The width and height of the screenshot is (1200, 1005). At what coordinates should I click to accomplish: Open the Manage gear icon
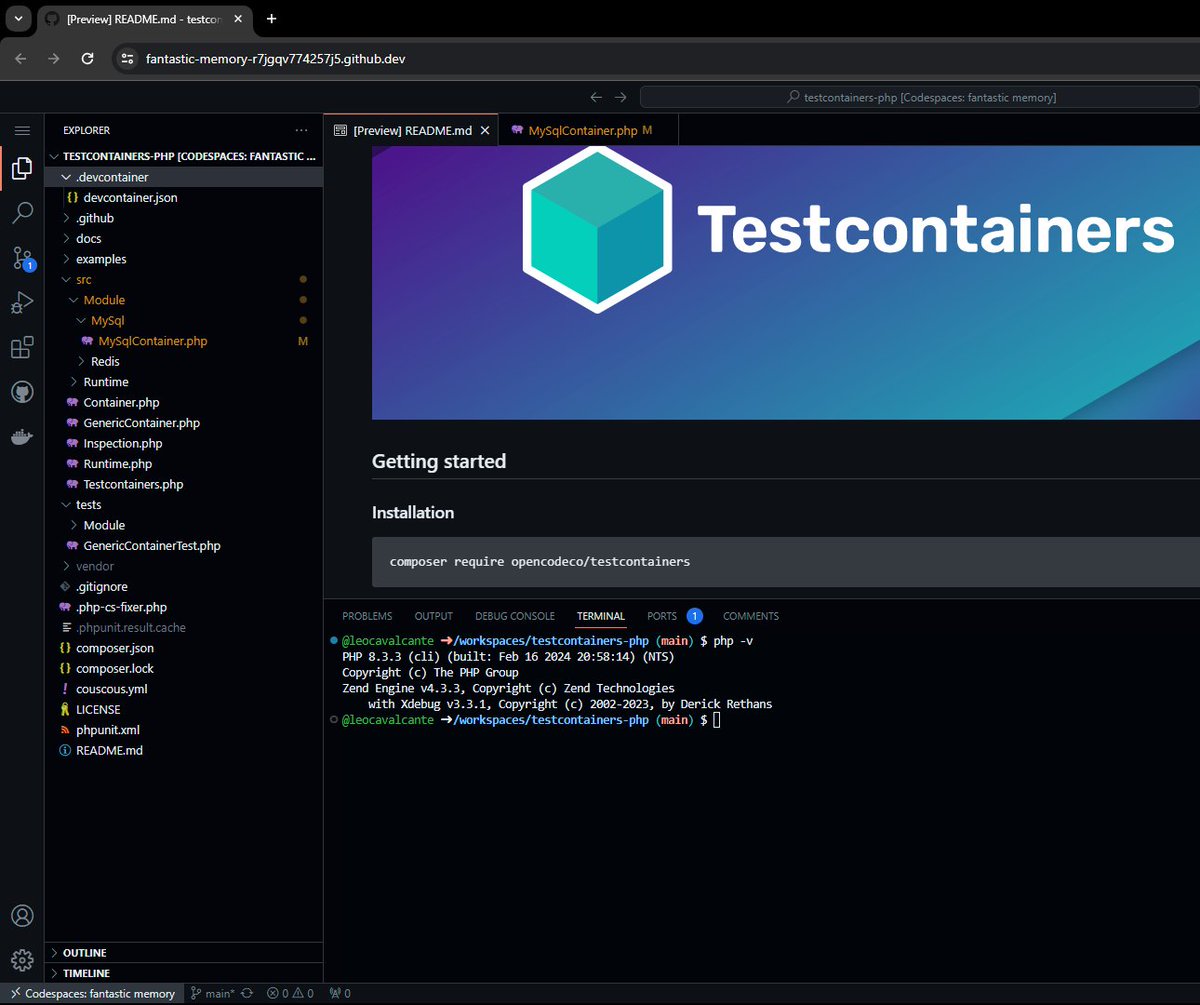point(22,960)
